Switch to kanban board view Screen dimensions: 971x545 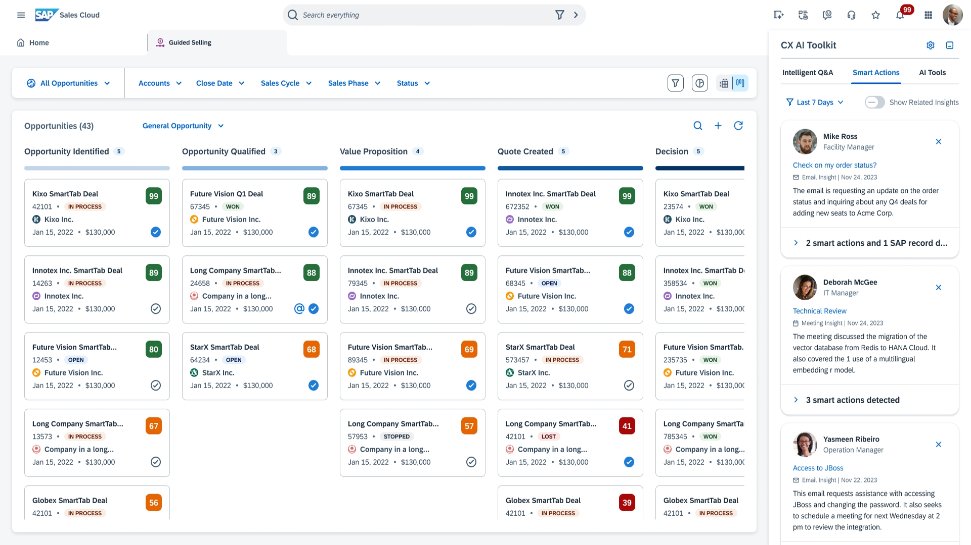pyautogui.click(x=740, y=83)
